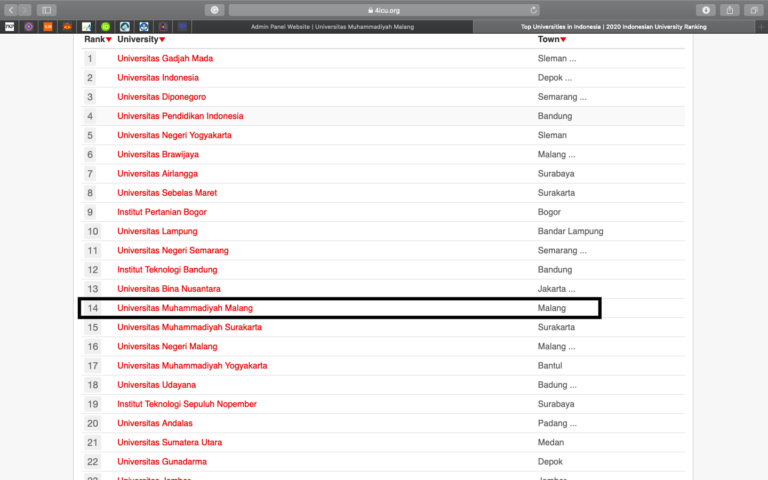This screenshot has height=480, width=768.
Task: Visit Universitas Diponegoro link
Action: 161,96
